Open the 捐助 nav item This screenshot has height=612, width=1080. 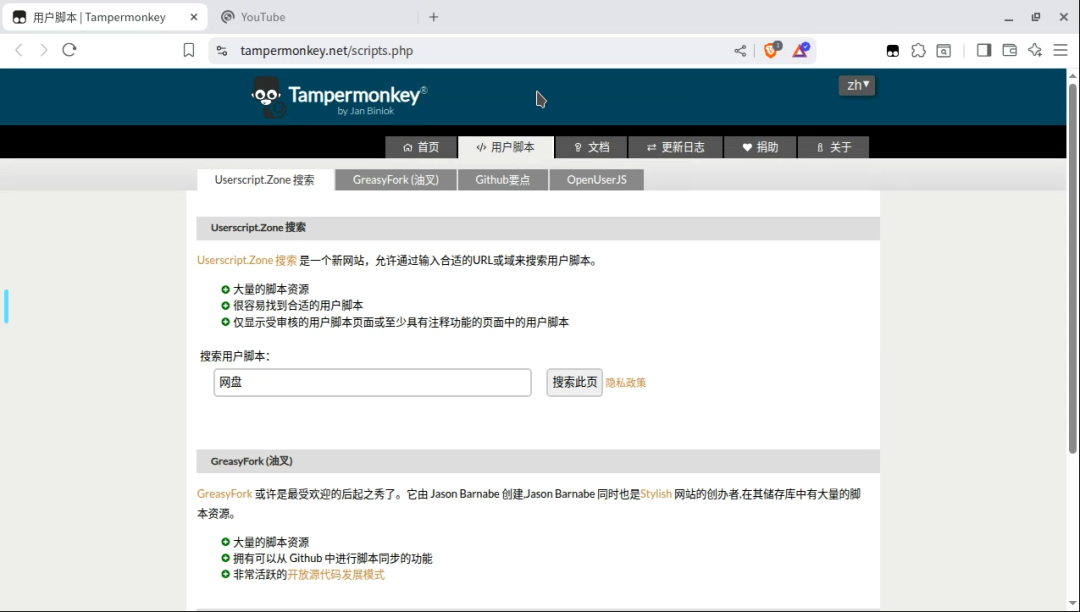point(760,147)
